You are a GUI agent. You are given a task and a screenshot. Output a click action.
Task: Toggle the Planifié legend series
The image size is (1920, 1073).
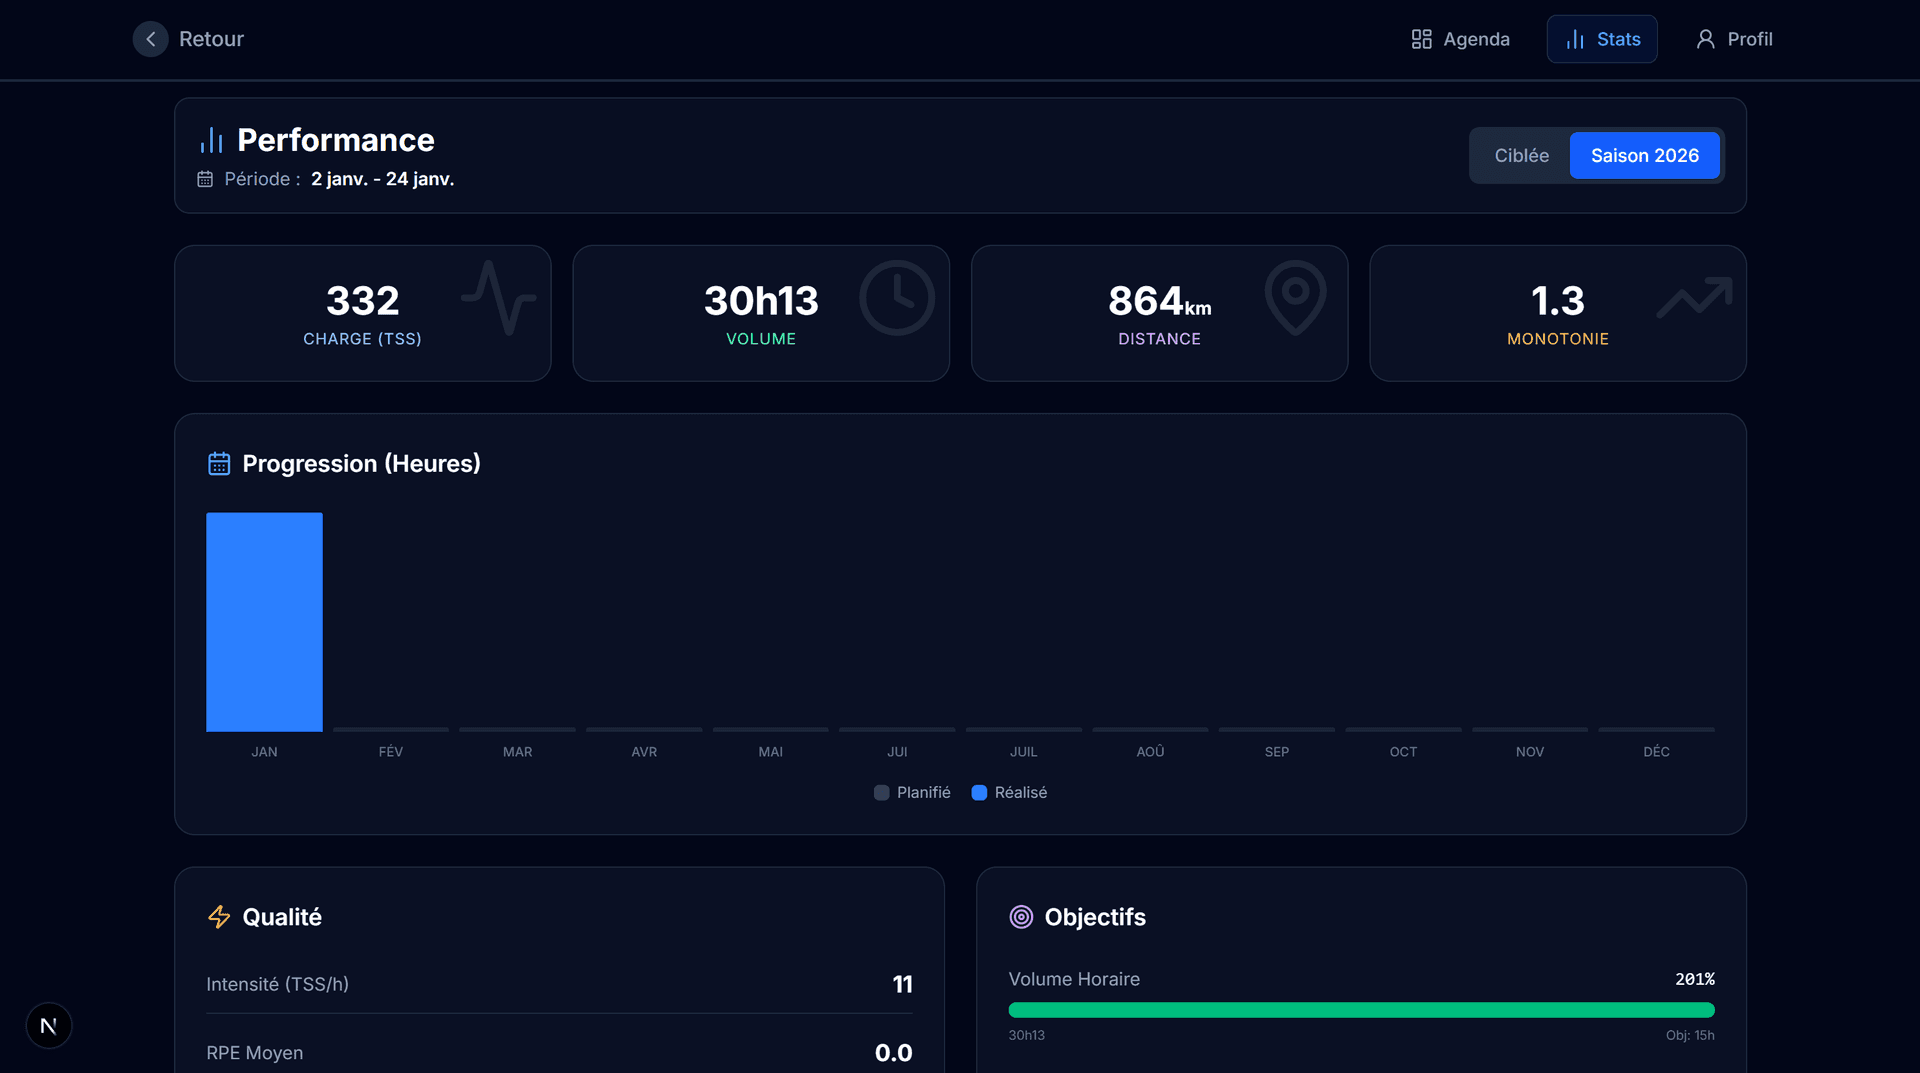click(x=912, y=793)
